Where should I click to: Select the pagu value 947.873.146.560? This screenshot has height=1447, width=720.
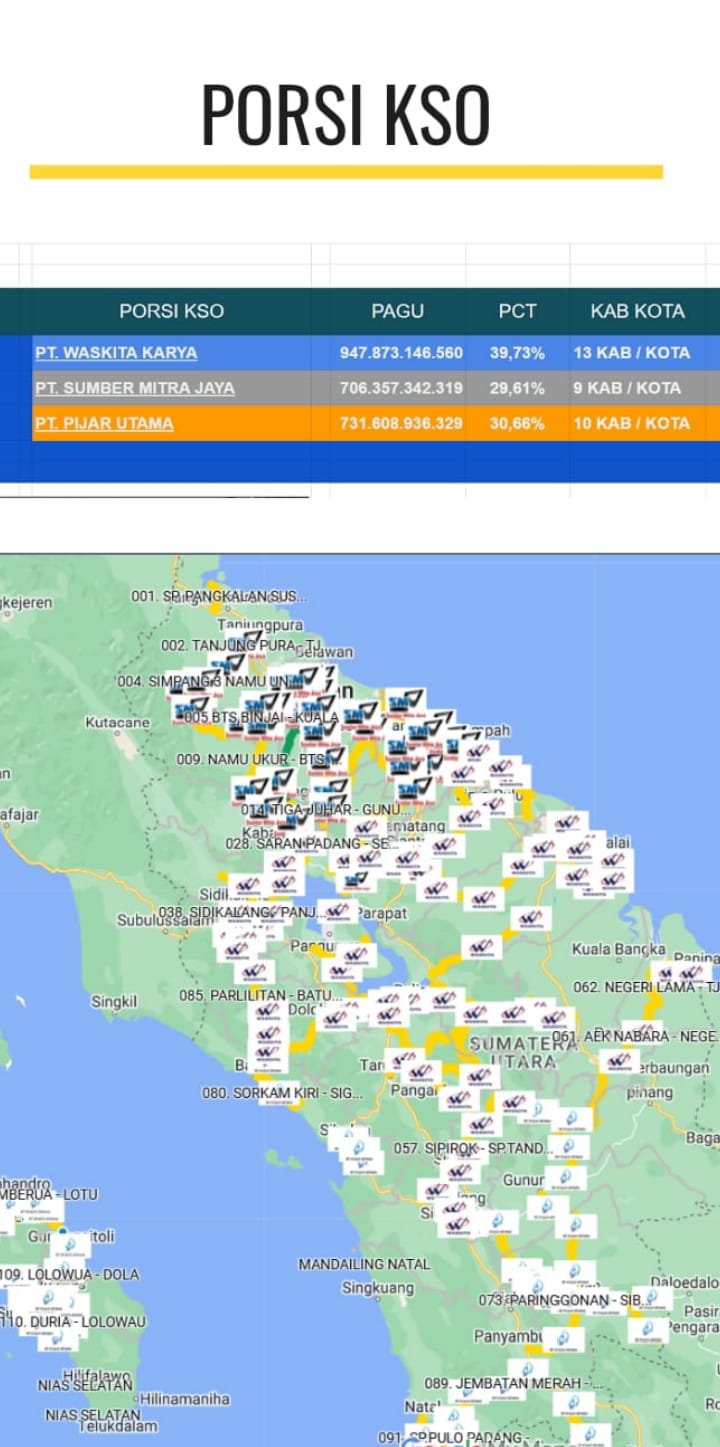pyautogui.click(x=401, y=353)
